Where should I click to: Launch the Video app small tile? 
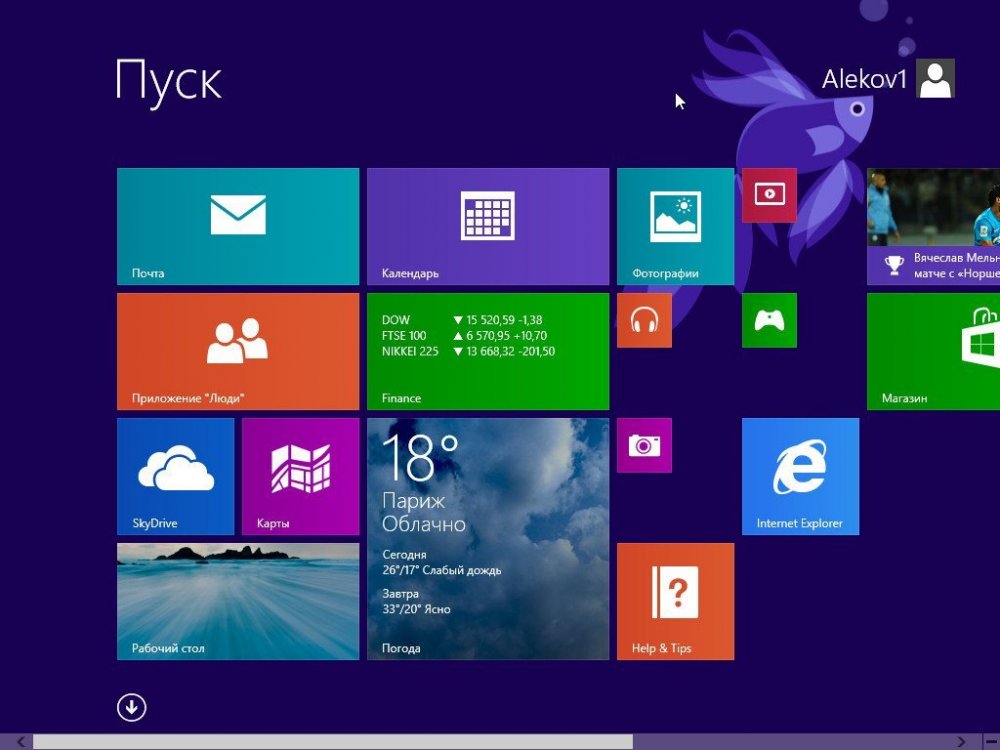pyautogui.click(x=769, y=195)
